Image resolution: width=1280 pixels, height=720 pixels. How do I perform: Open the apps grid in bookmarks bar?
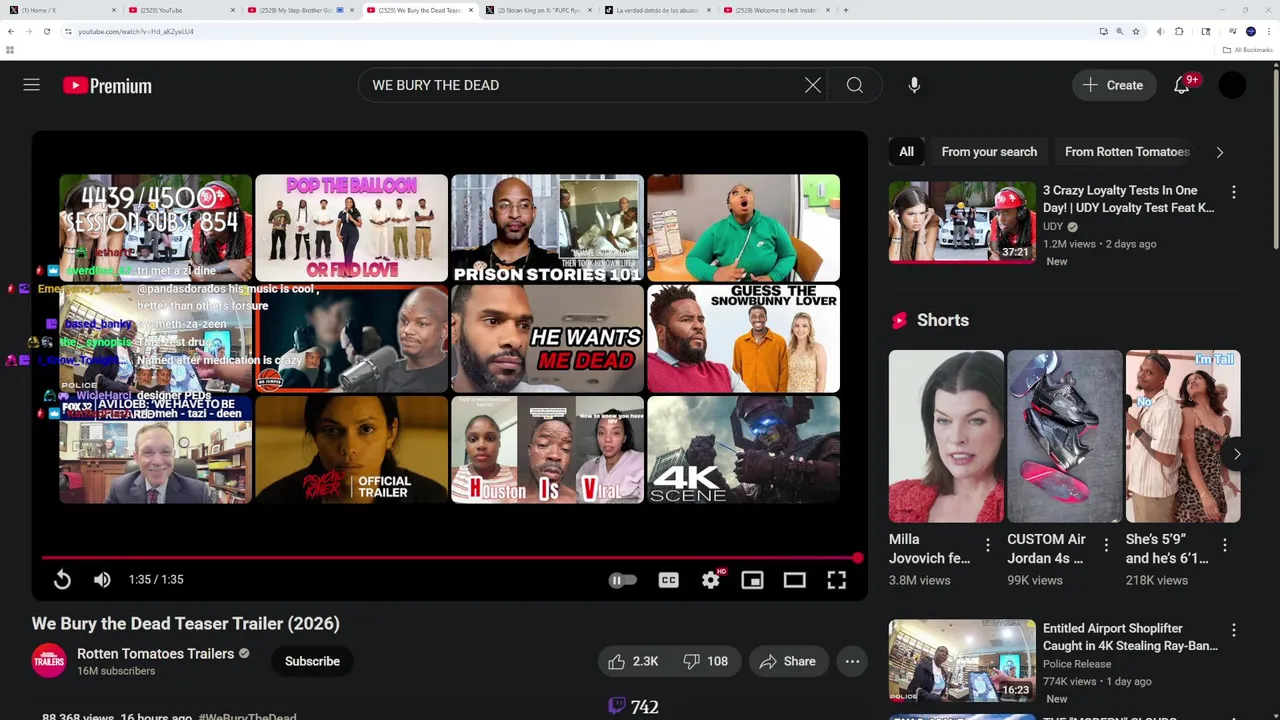pyautogui.click(x=10, y=50)
